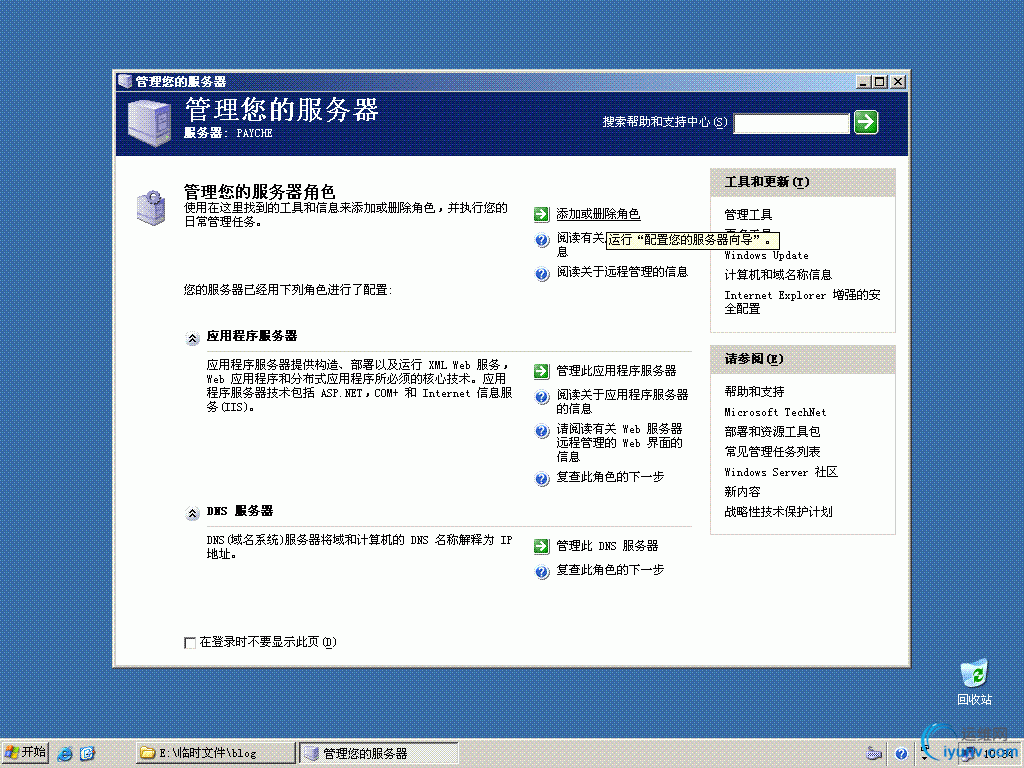Open 管理工具 in tools panel

(x=748, y=215)
